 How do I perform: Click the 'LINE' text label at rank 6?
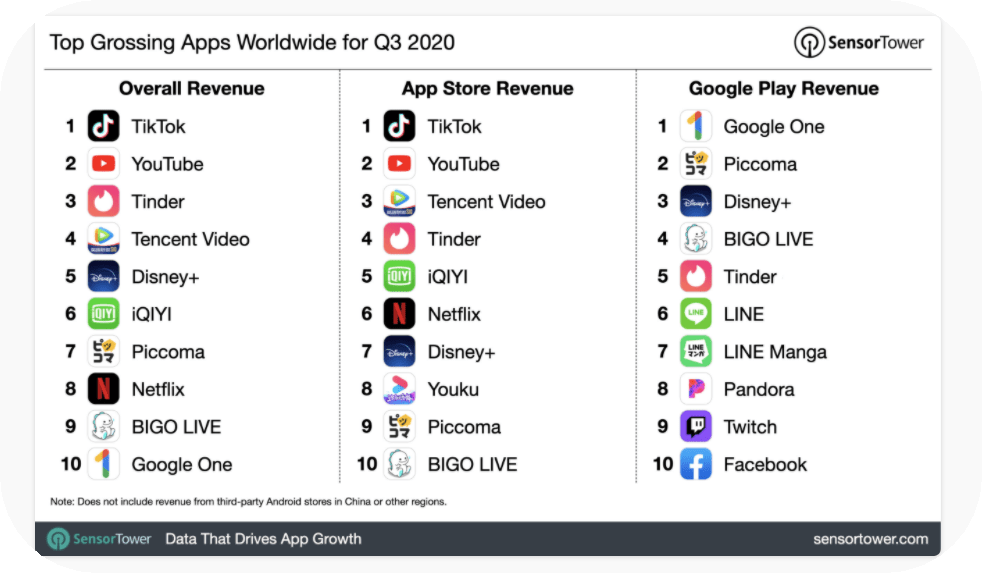(x=744, y=315)
